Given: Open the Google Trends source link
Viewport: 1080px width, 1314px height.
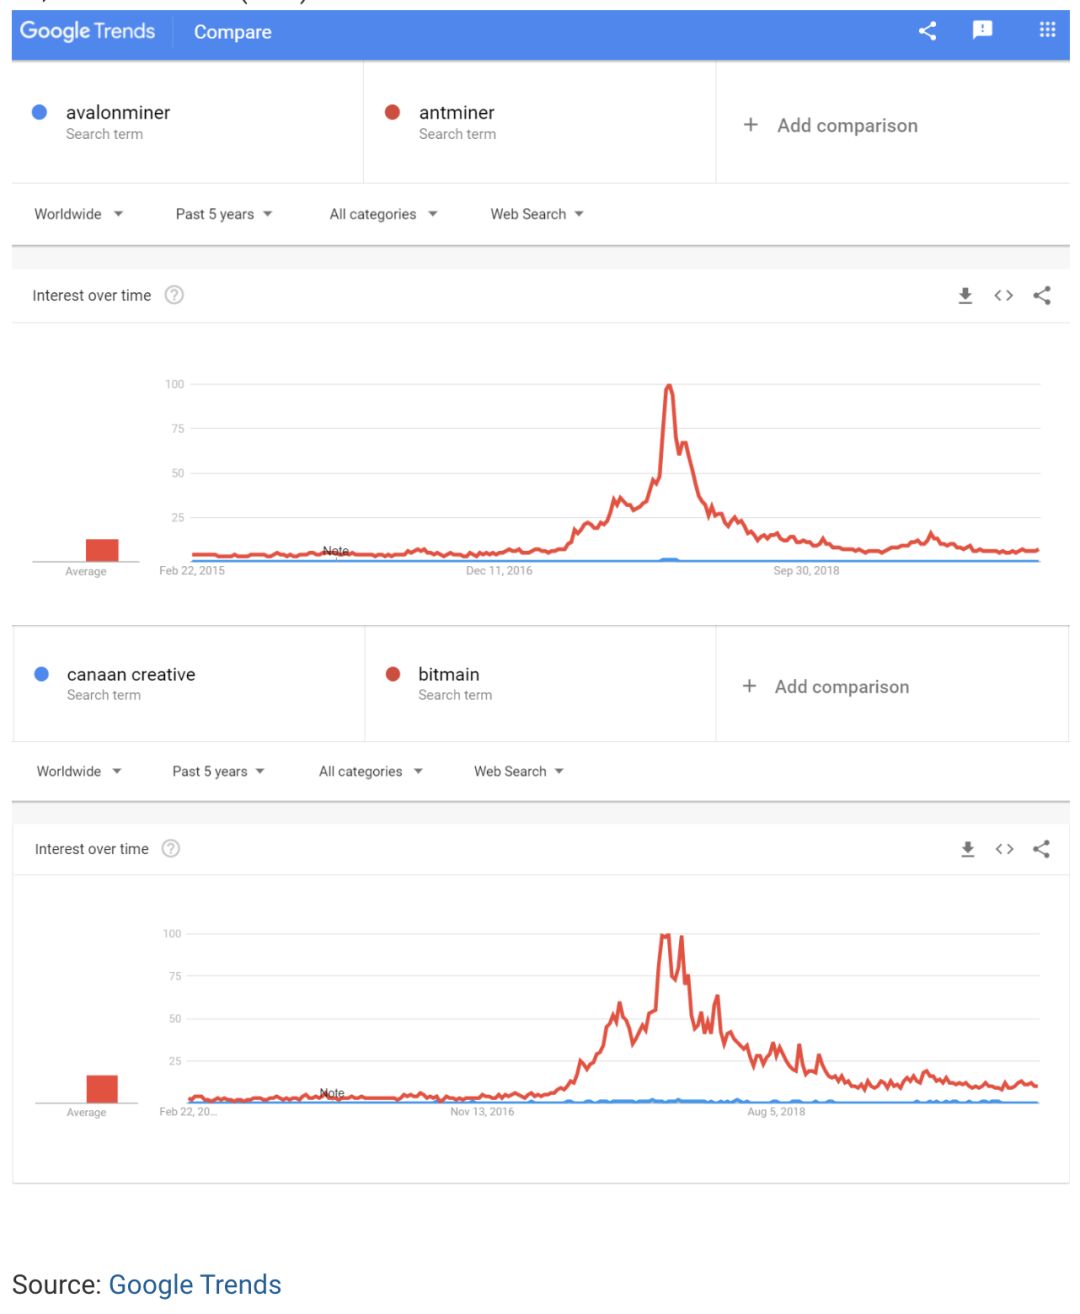Looking at the screenshot, I should coord(195,1284).
